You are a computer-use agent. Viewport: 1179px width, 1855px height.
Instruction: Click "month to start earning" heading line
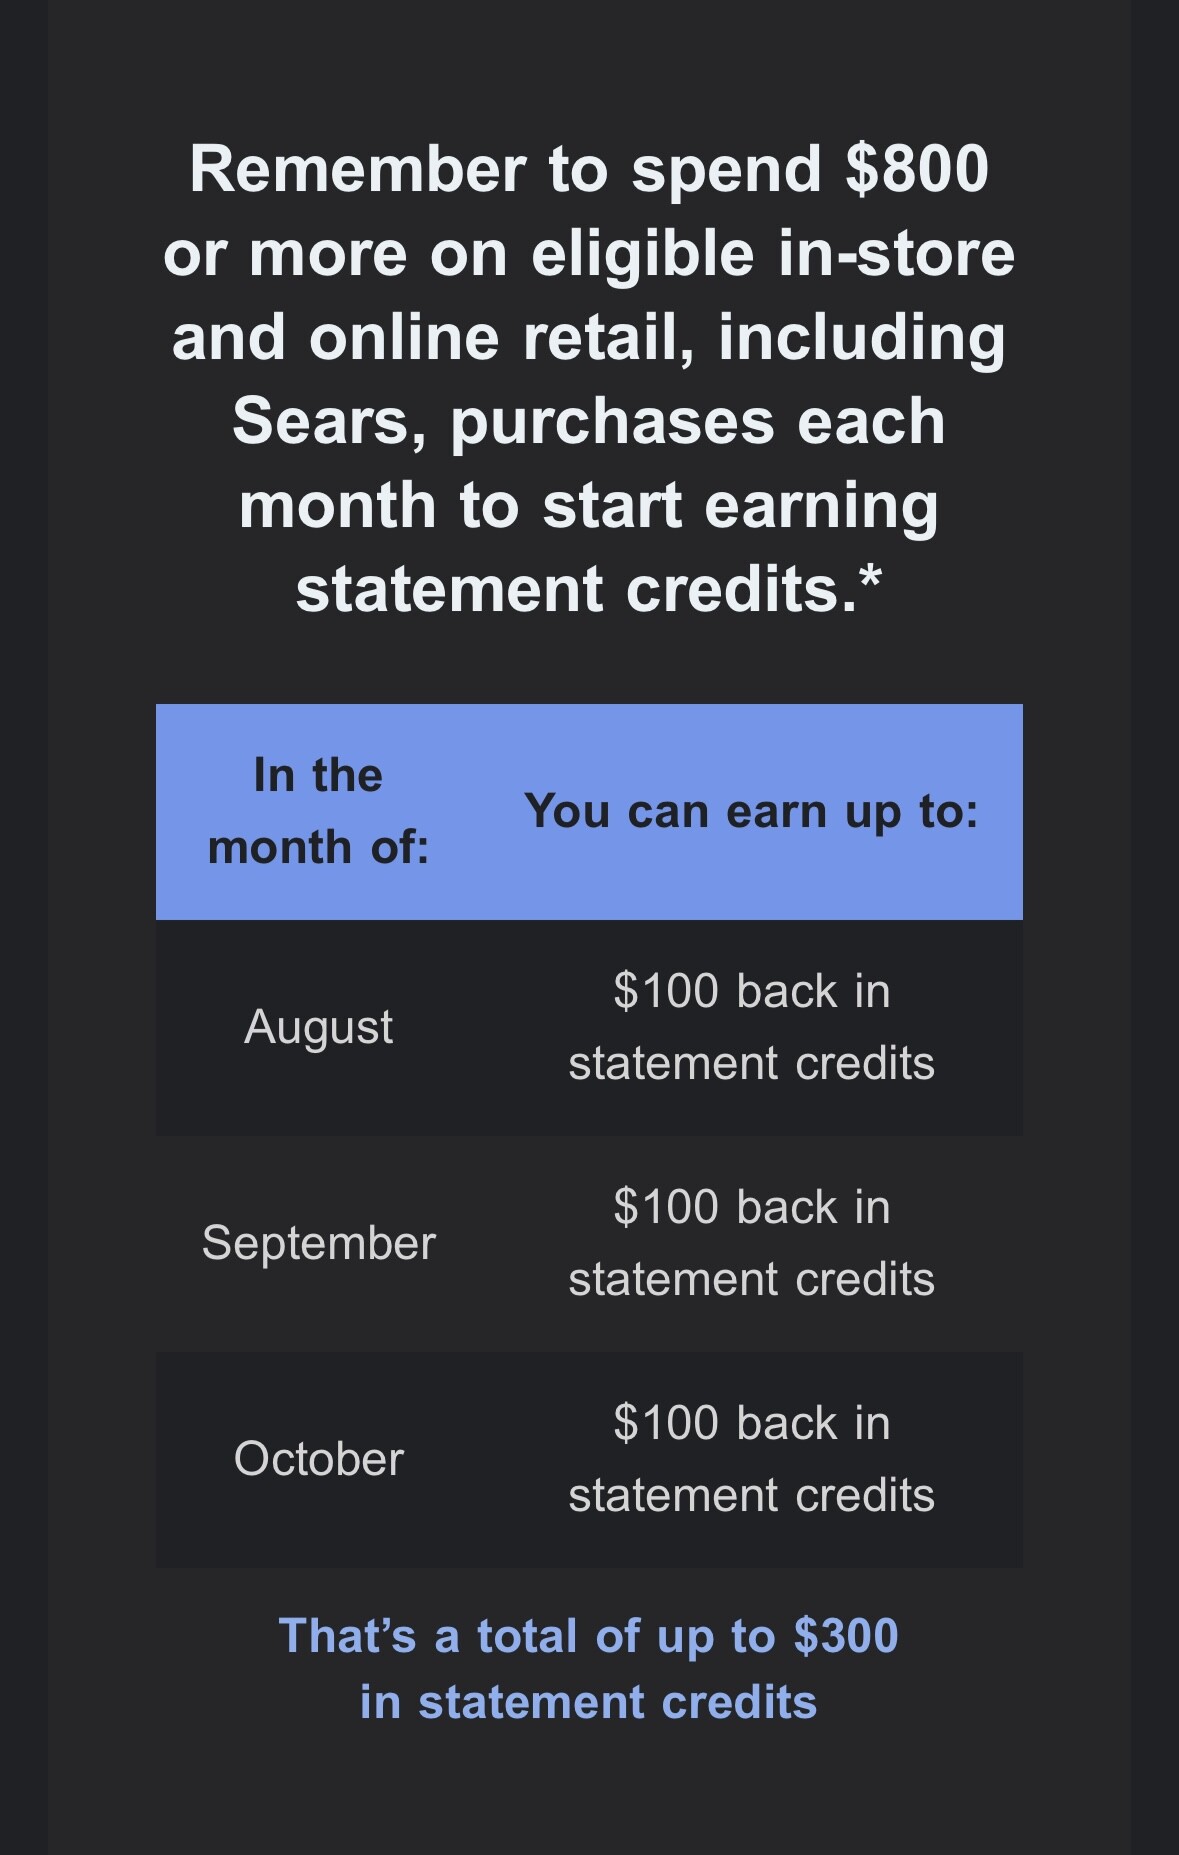[x=589, y=506]
